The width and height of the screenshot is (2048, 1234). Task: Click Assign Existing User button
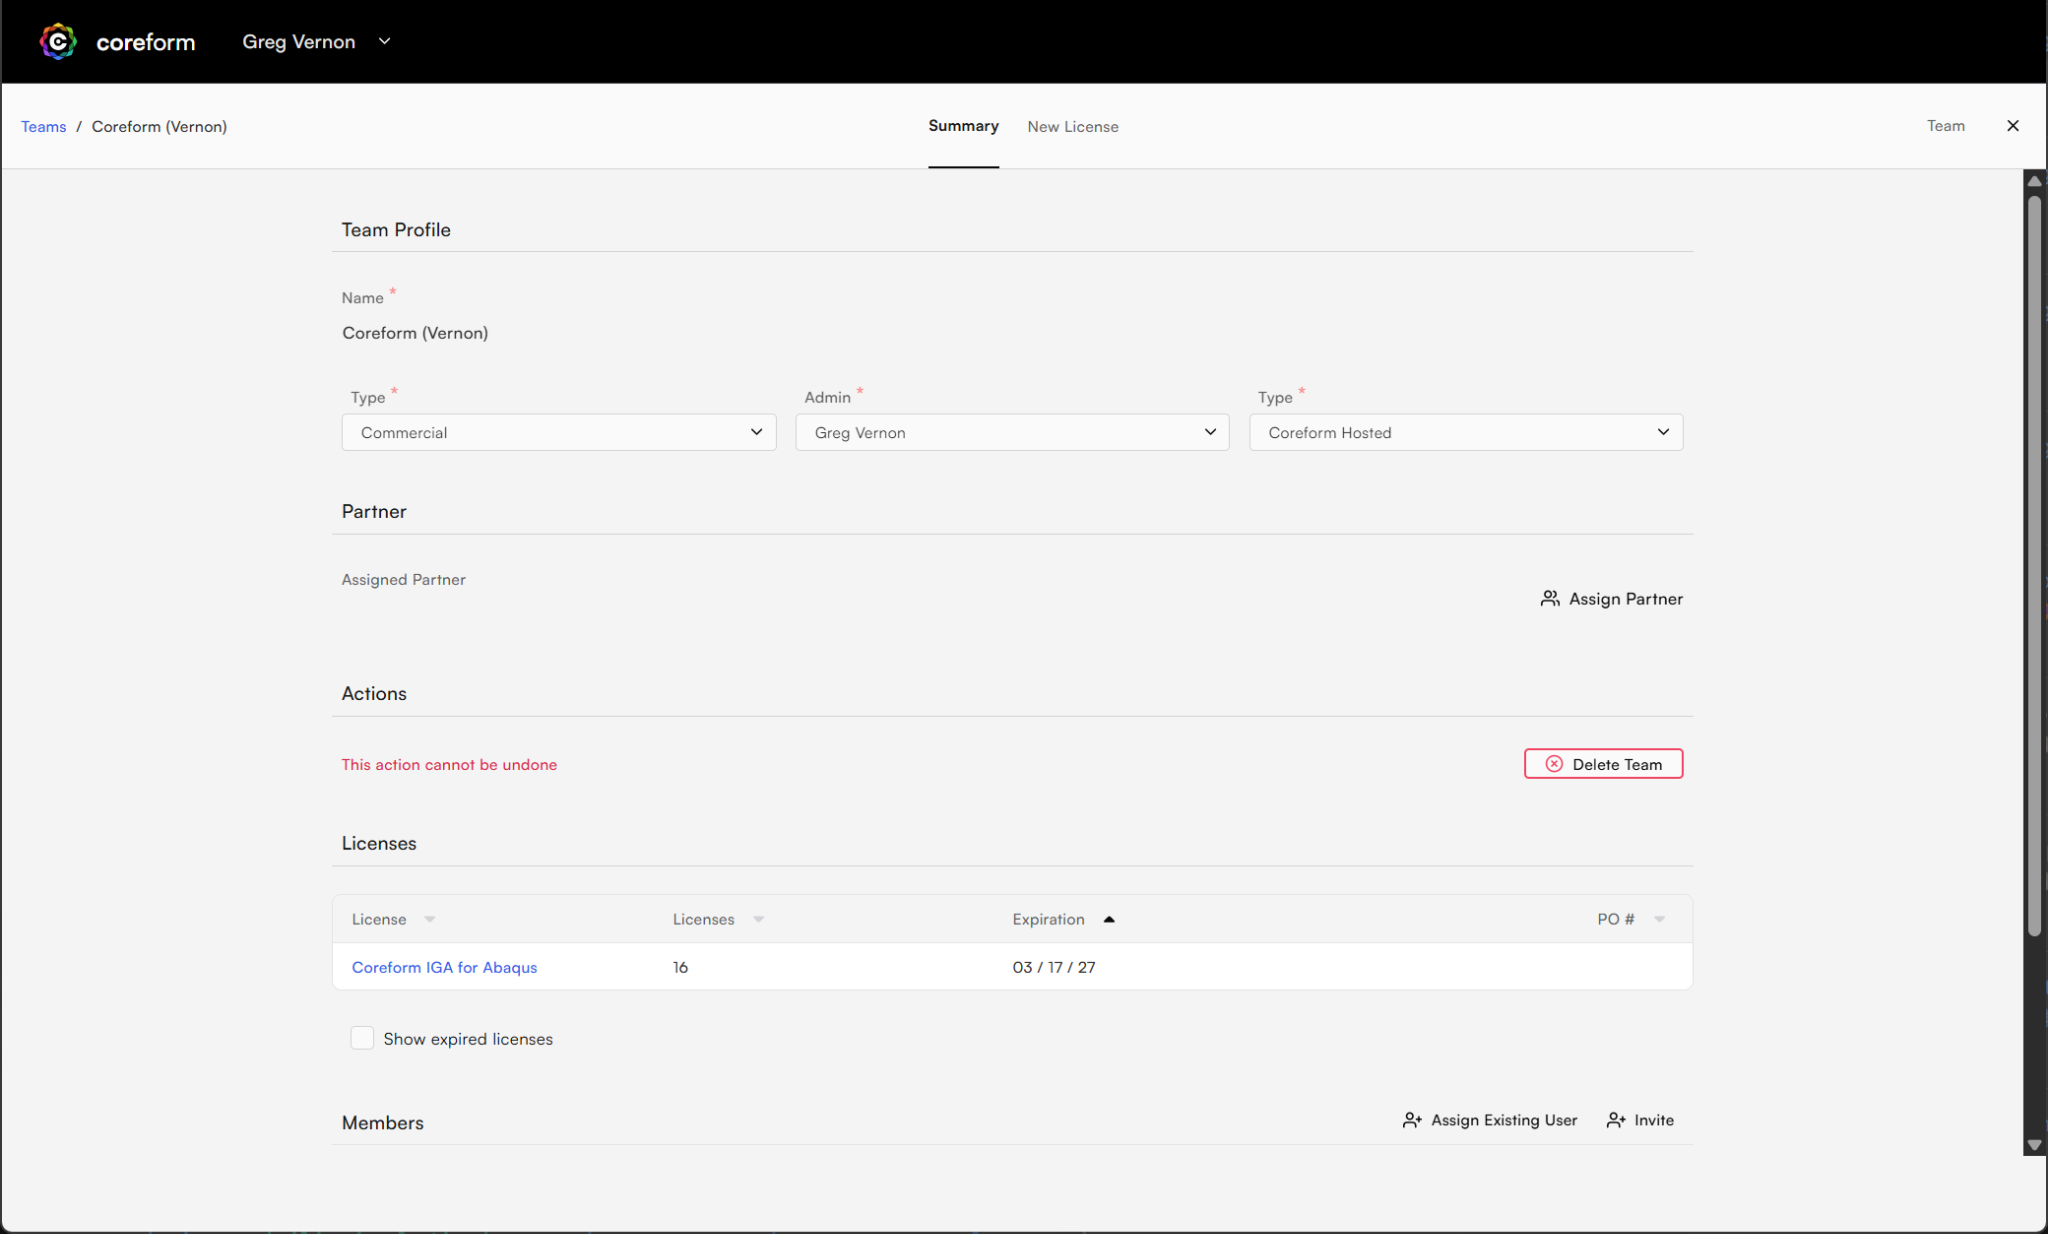(x=1490, y=1120)
